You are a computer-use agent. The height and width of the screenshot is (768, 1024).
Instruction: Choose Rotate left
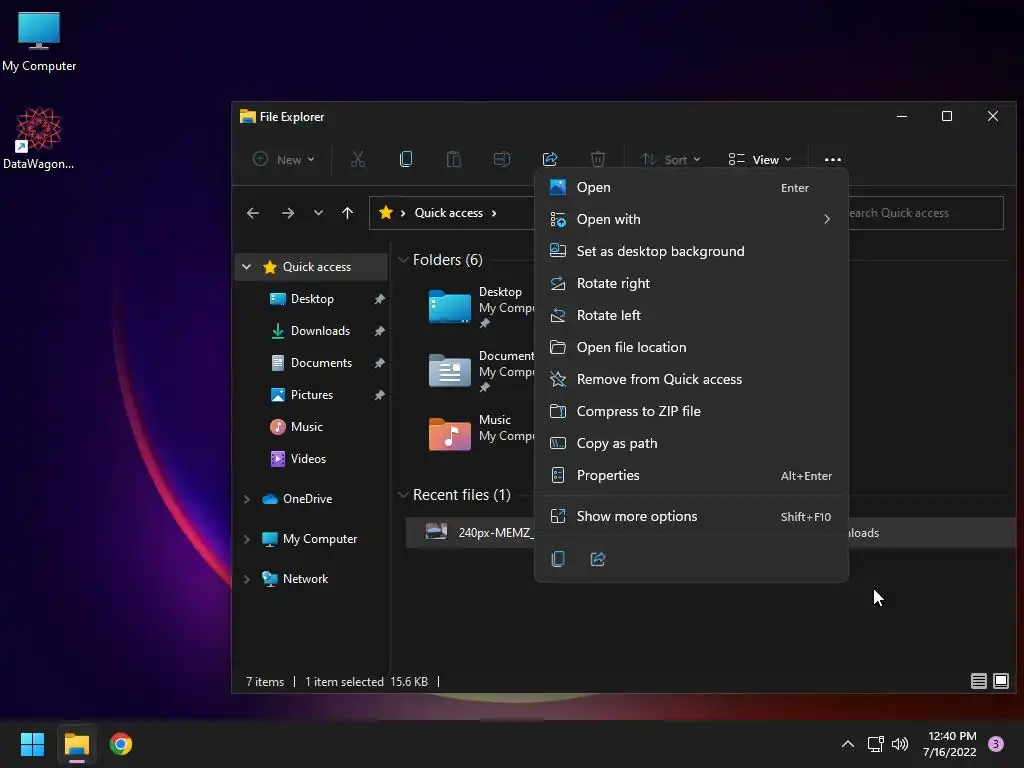coord(691,315)
